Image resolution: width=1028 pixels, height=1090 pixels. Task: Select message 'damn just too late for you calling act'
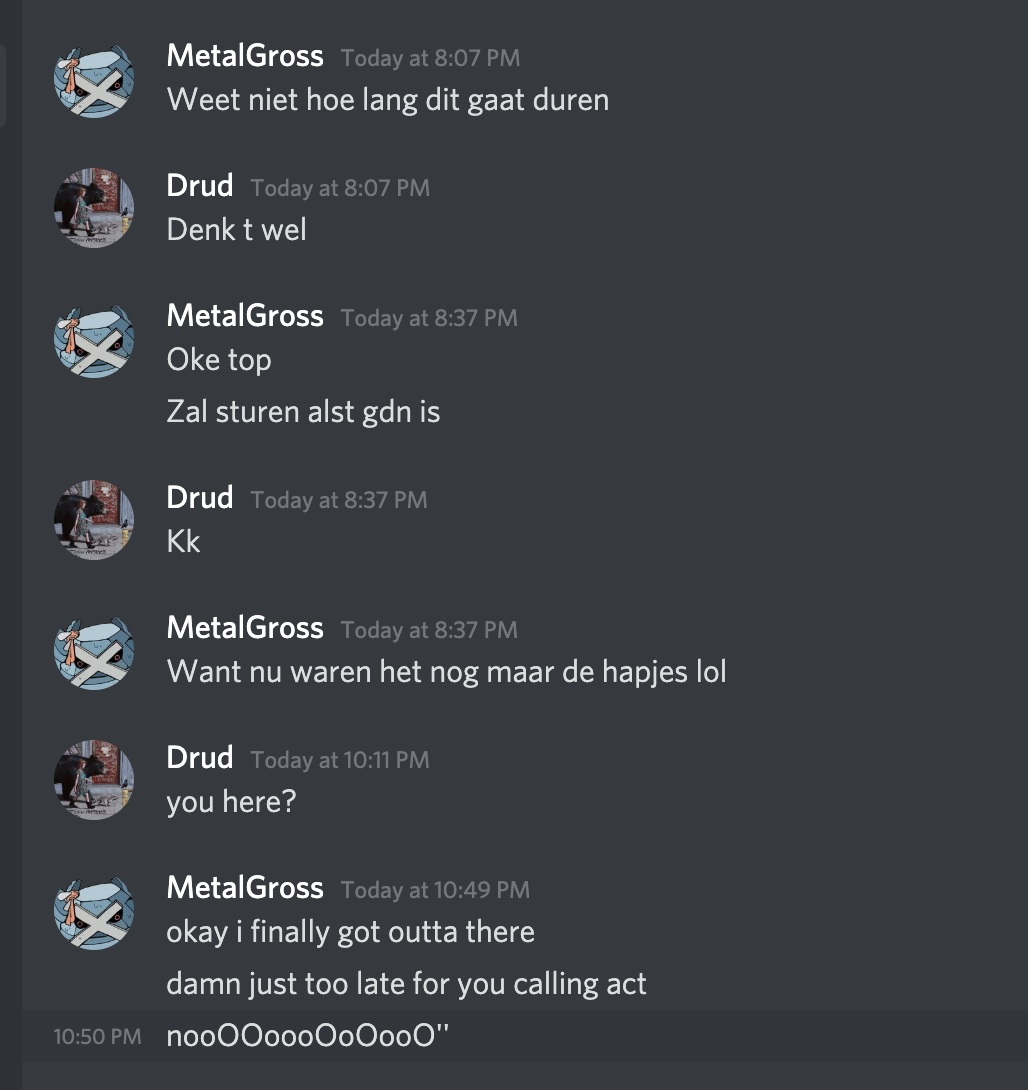coord(407,984)
